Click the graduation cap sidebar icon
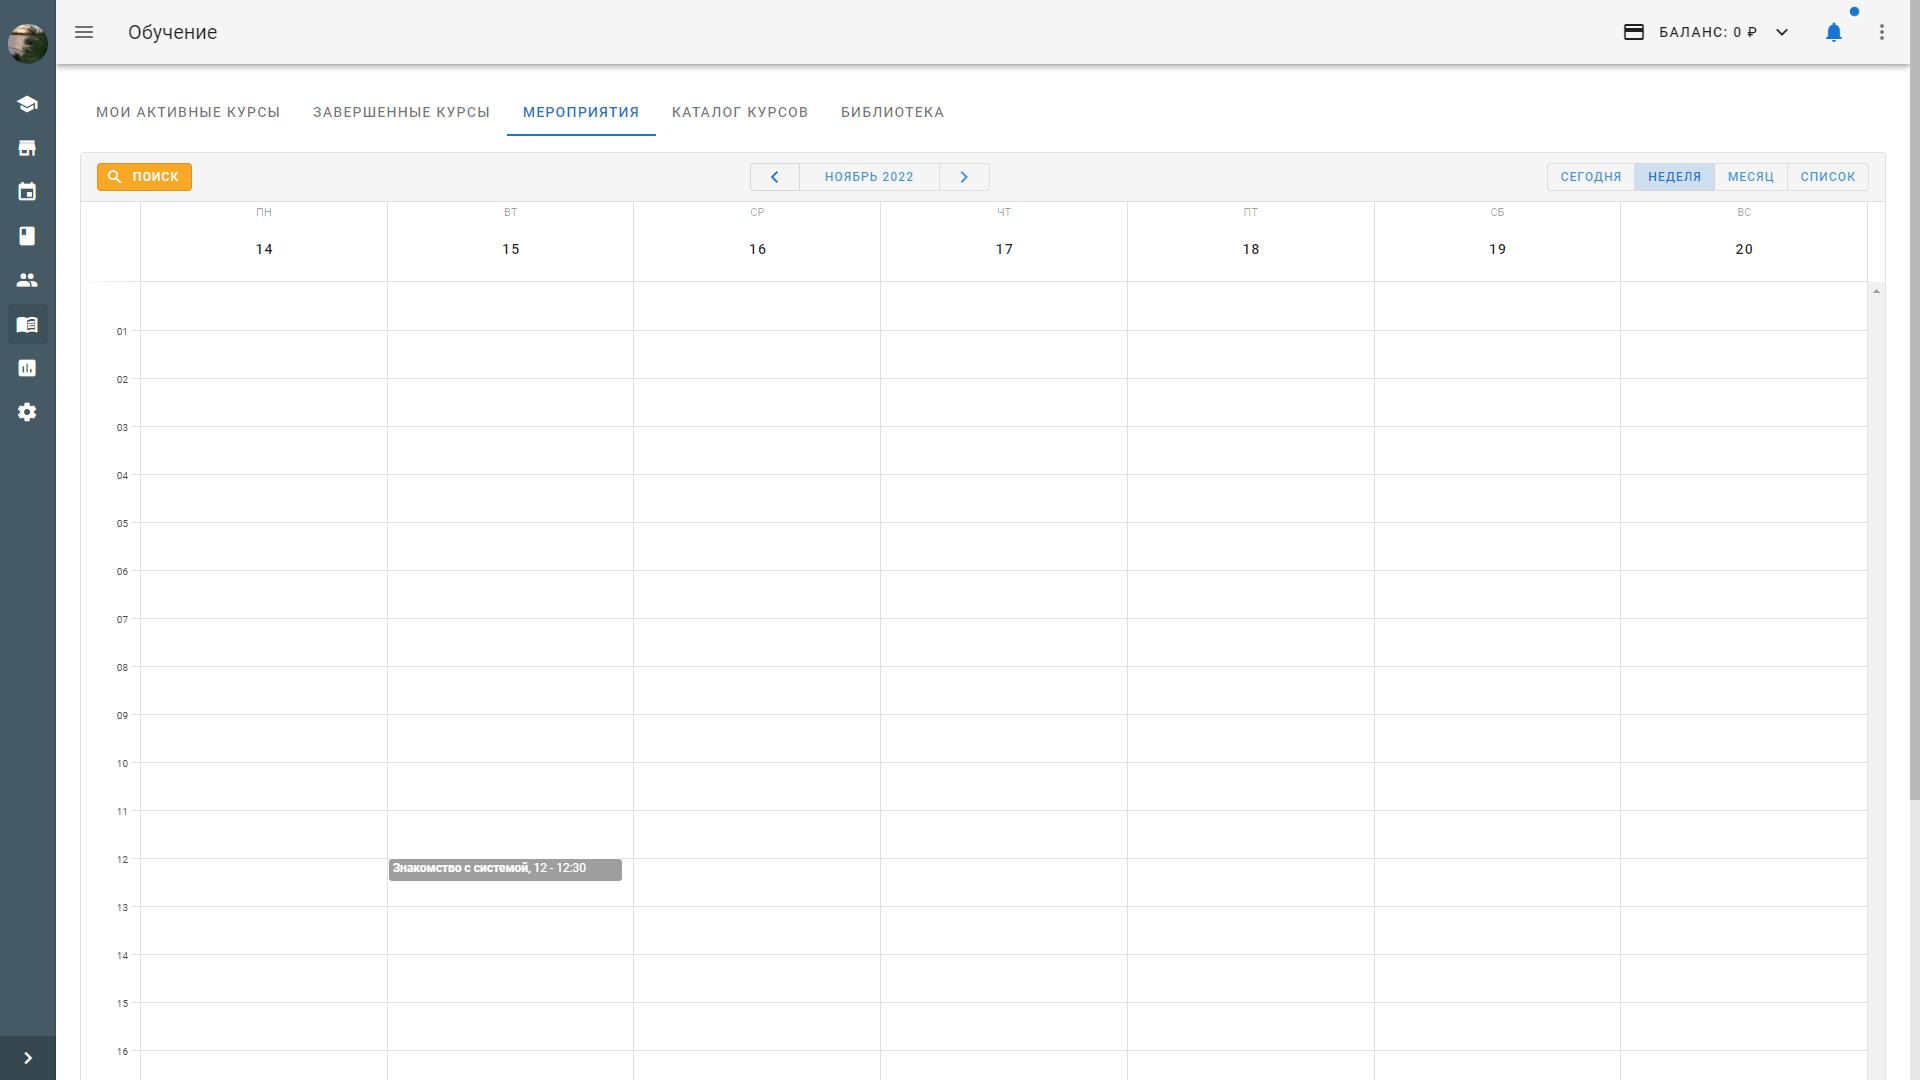 (x=27, y=104)
